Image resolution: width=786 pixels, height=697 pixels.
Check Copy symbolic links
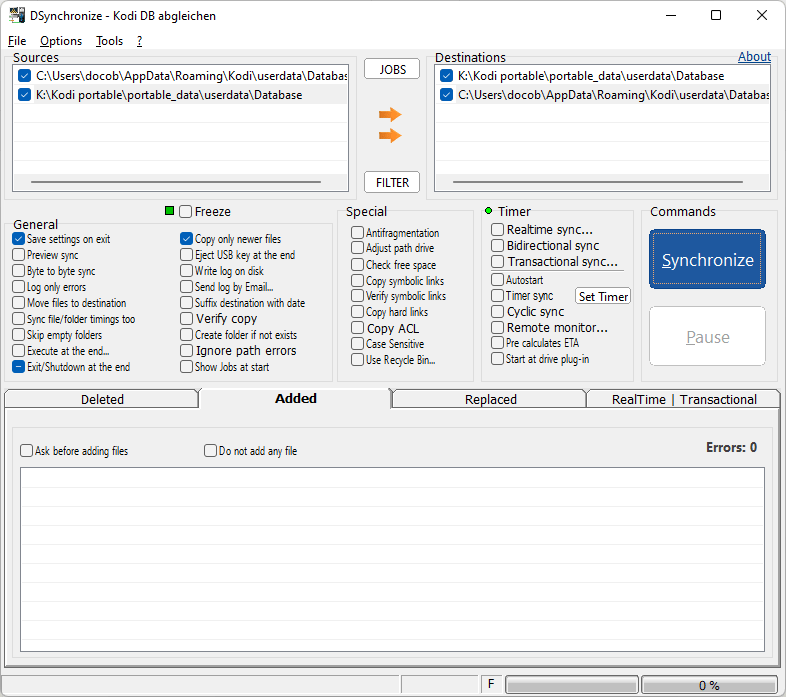357,281
